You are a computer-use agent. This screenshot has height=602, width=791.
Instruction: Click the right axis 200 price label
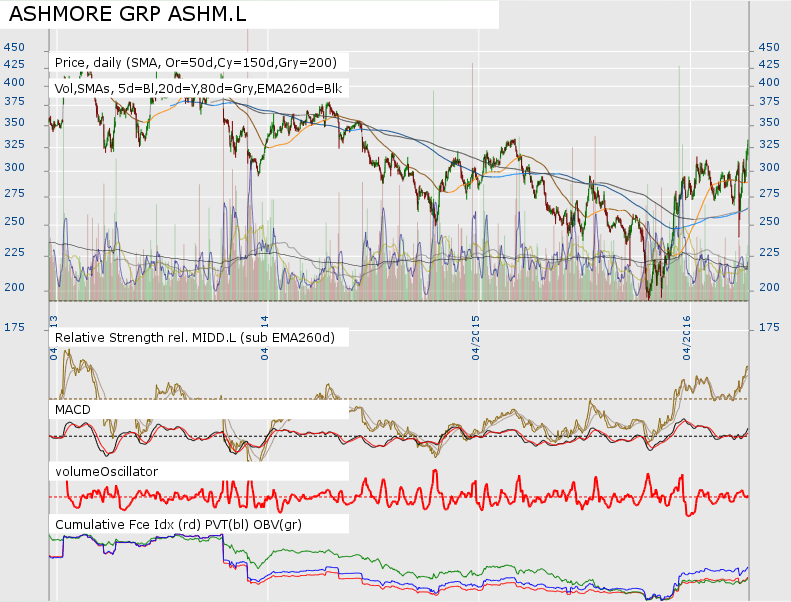click(769, 287)
